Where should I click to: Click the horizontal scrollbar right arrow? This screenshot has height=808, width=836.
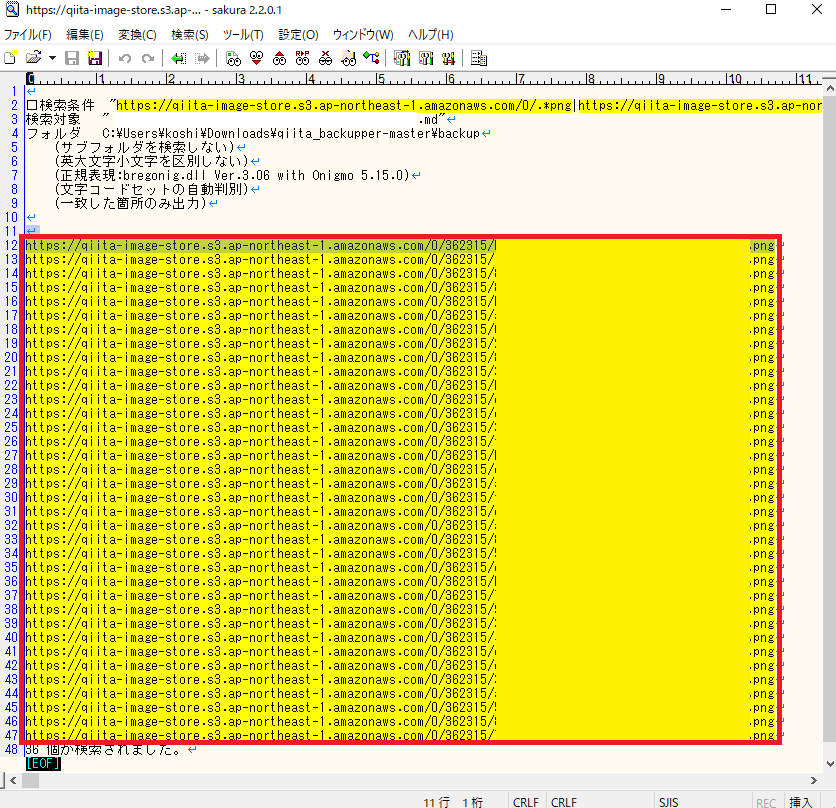pyautogui.click(x=814, y=780)
